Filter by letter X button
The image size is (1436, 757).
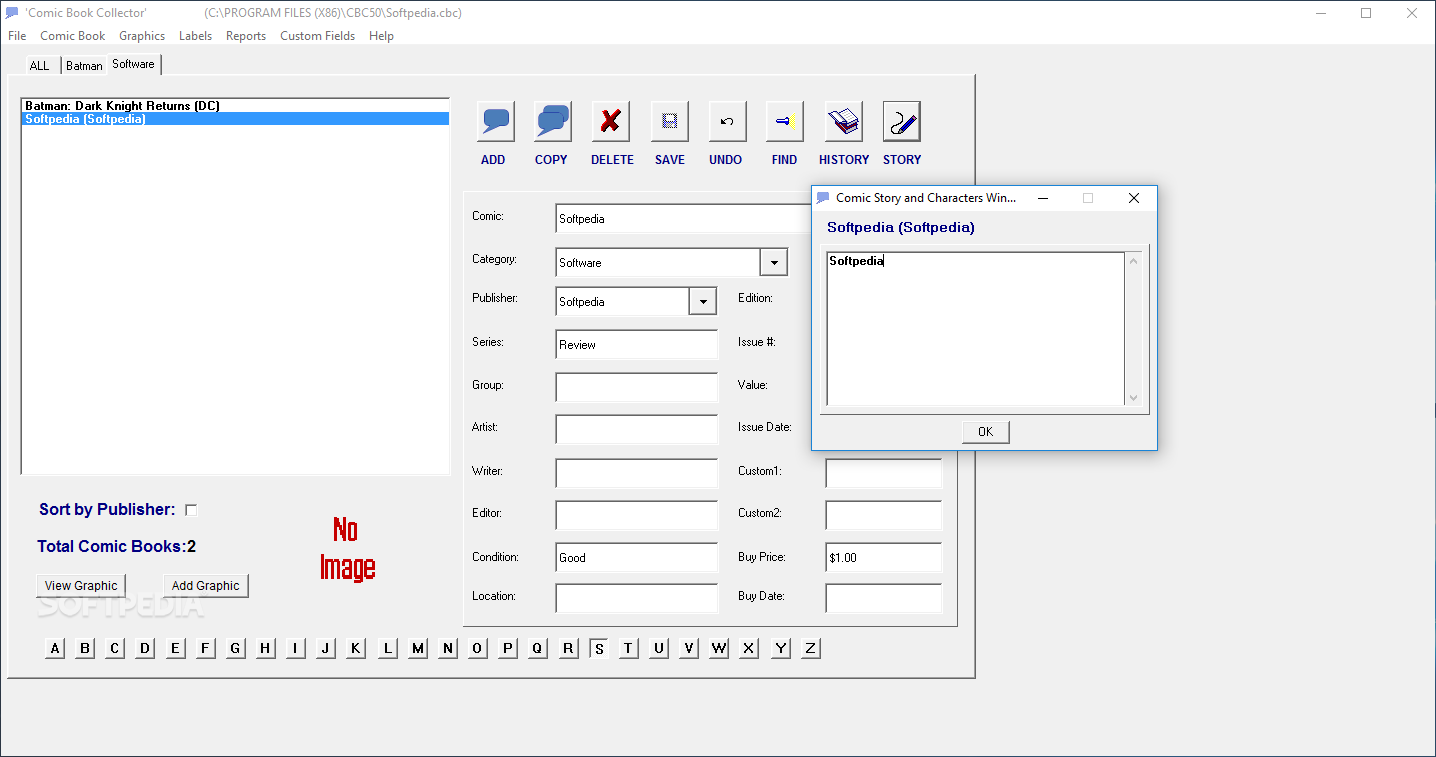[x=749, y=649]
